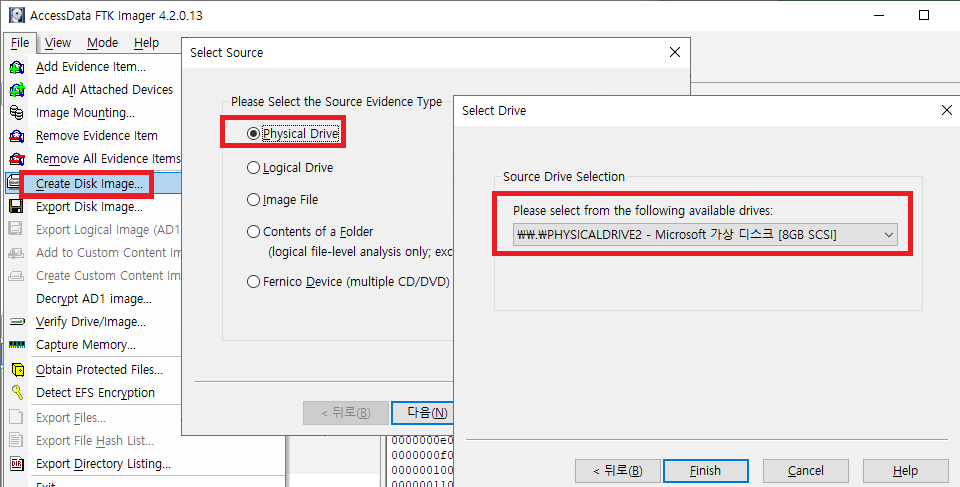This screenshot has height=487, width=960.
Task: Open the Mode menu
Action: click(102, 43)
